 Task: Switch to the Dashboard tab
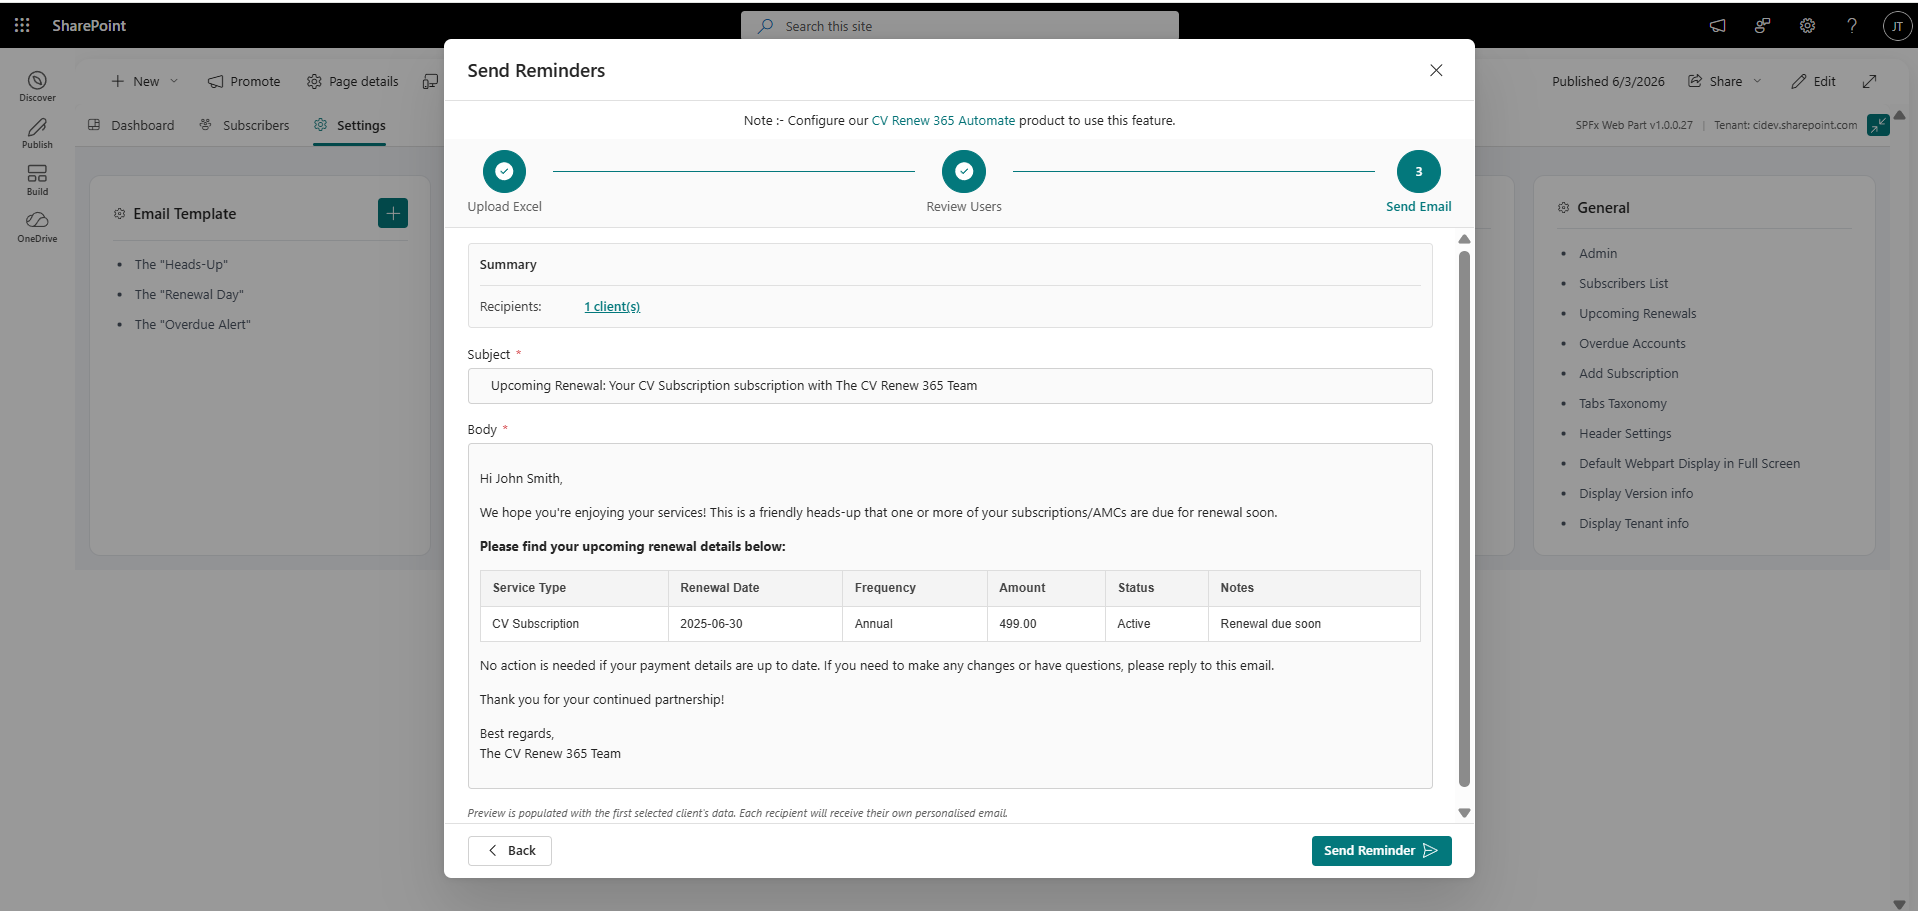tap(131, 125)
